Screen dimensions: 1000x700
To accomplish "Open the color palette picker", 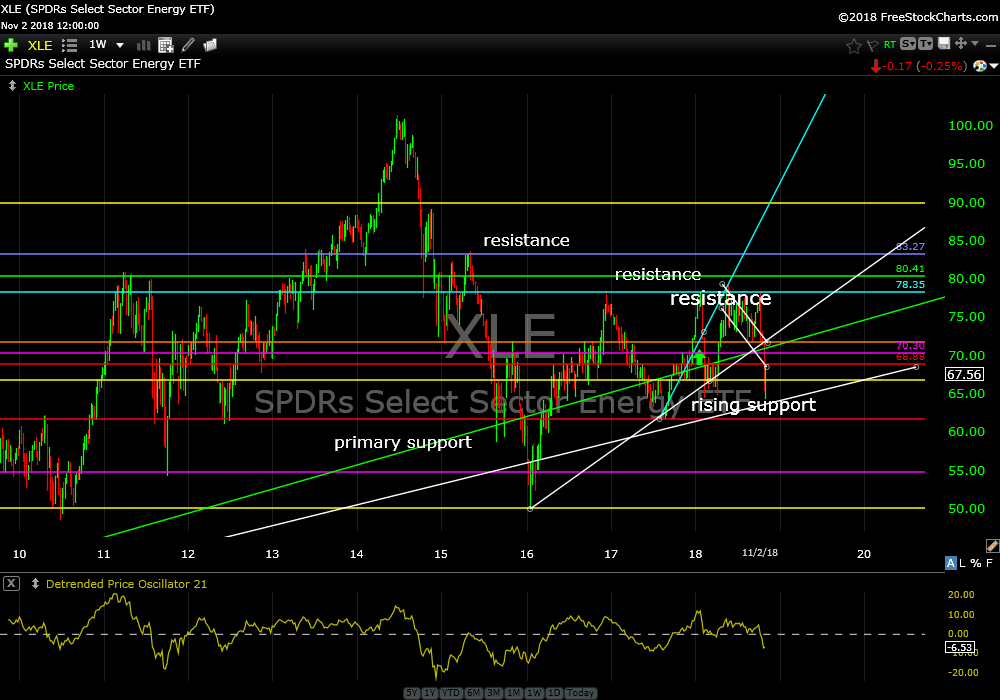I will pyautogui.click(x=980, y=66).
